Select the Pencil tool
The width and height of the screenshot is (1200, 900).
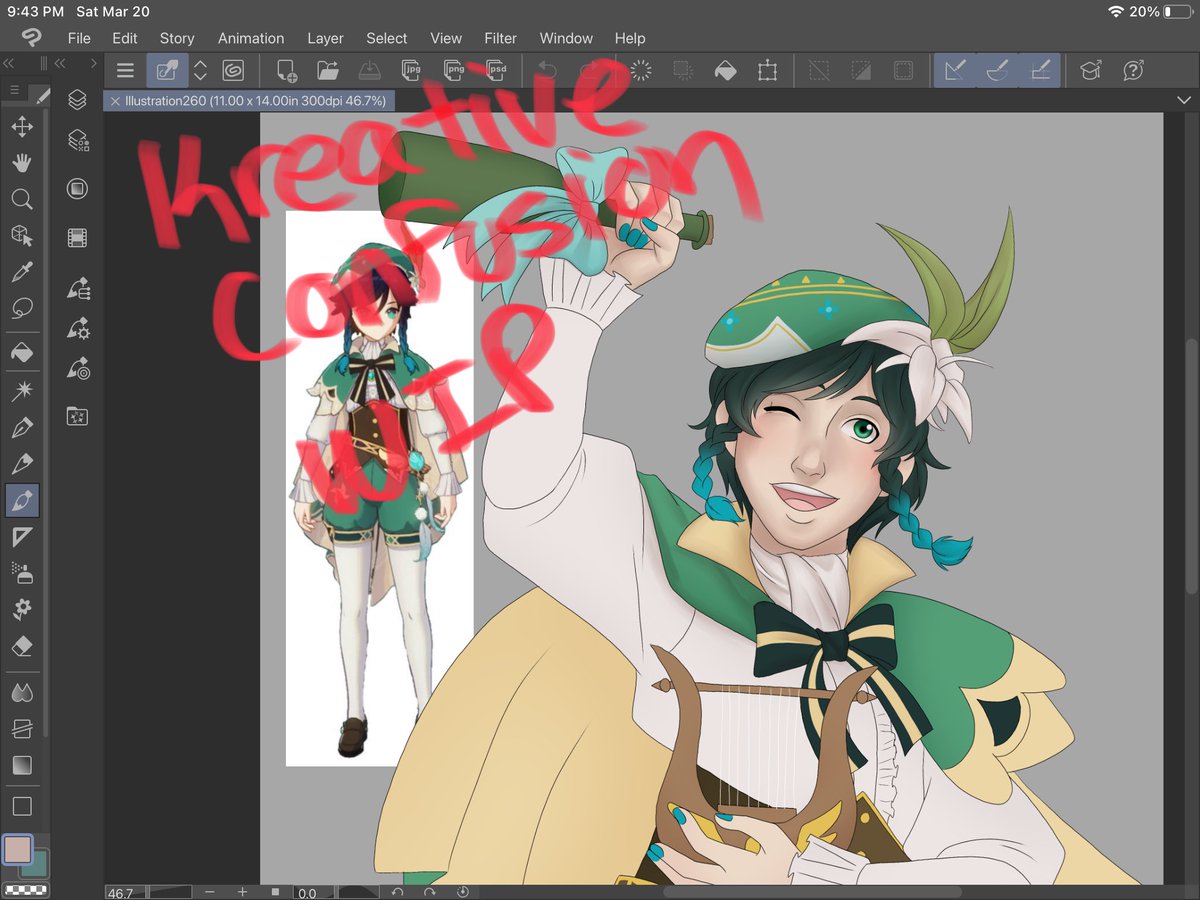point(22,464)
